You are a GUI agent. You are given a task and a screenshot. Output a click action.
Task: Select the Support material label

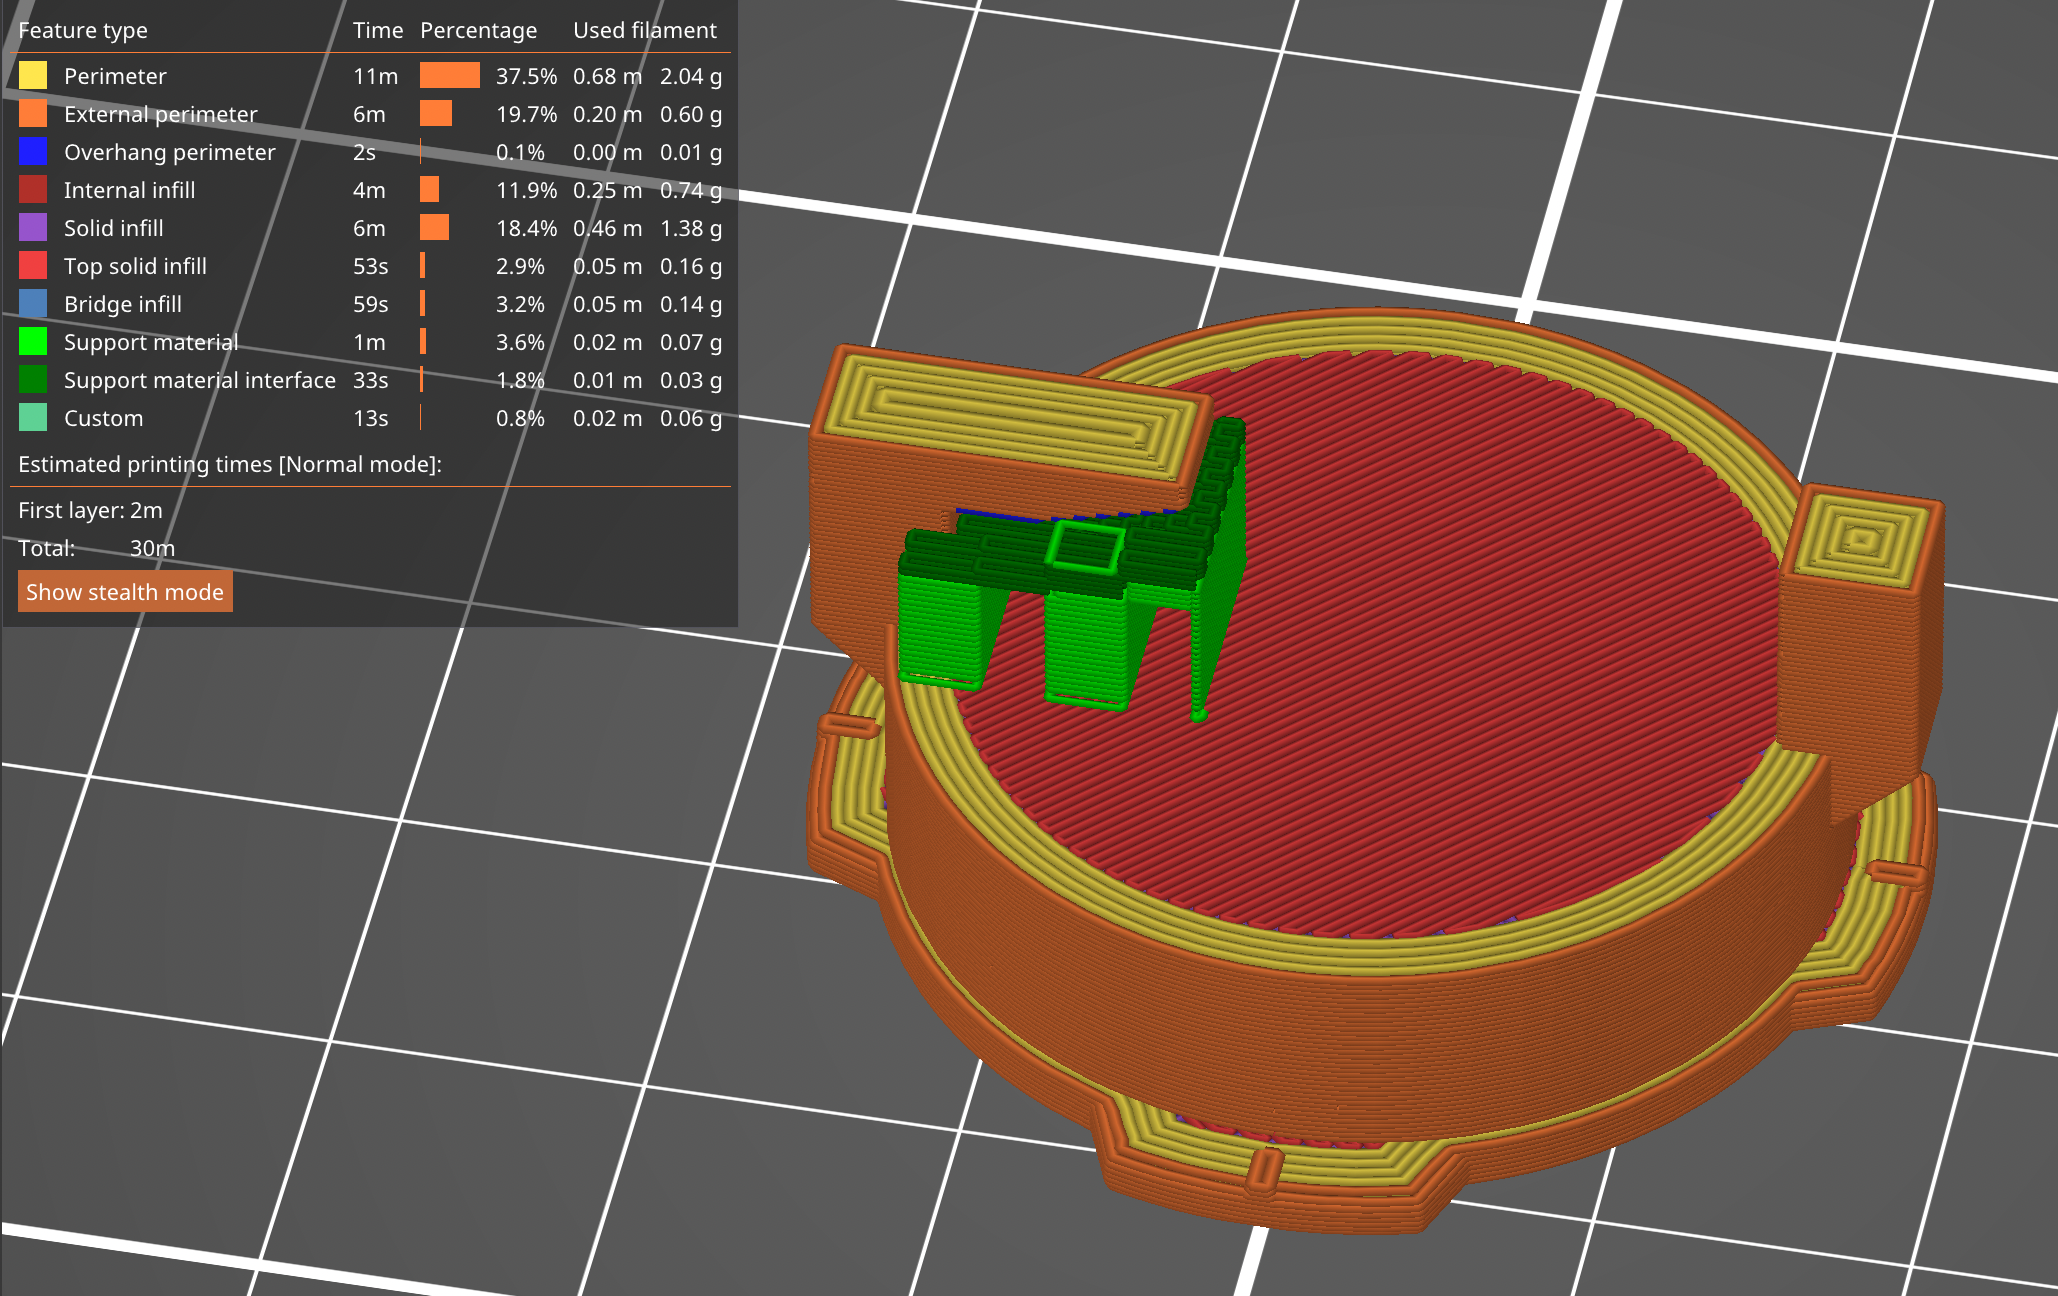click(151, 342)
